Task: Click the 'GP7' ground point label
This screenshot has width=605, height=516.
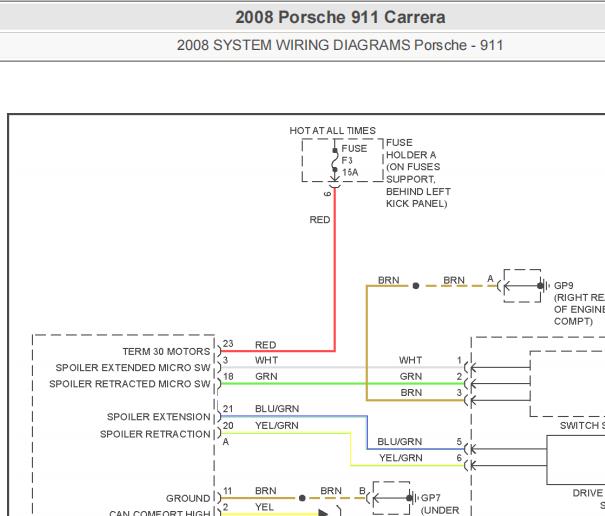Action: coord(431,498)
